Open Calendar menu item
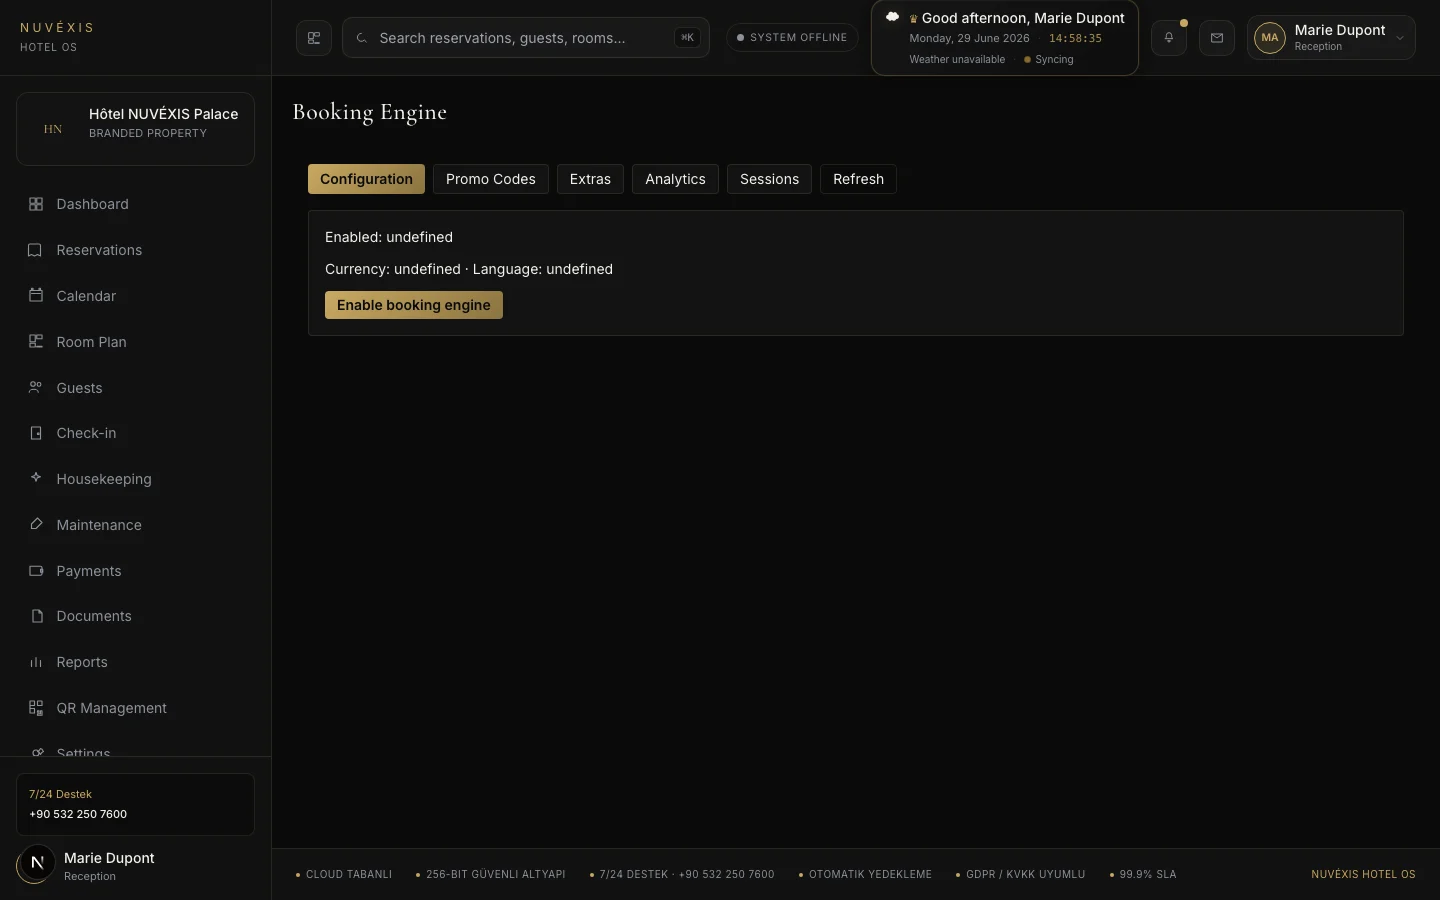The height and width of the screenshot is (900, 1440). coord(135,296)
